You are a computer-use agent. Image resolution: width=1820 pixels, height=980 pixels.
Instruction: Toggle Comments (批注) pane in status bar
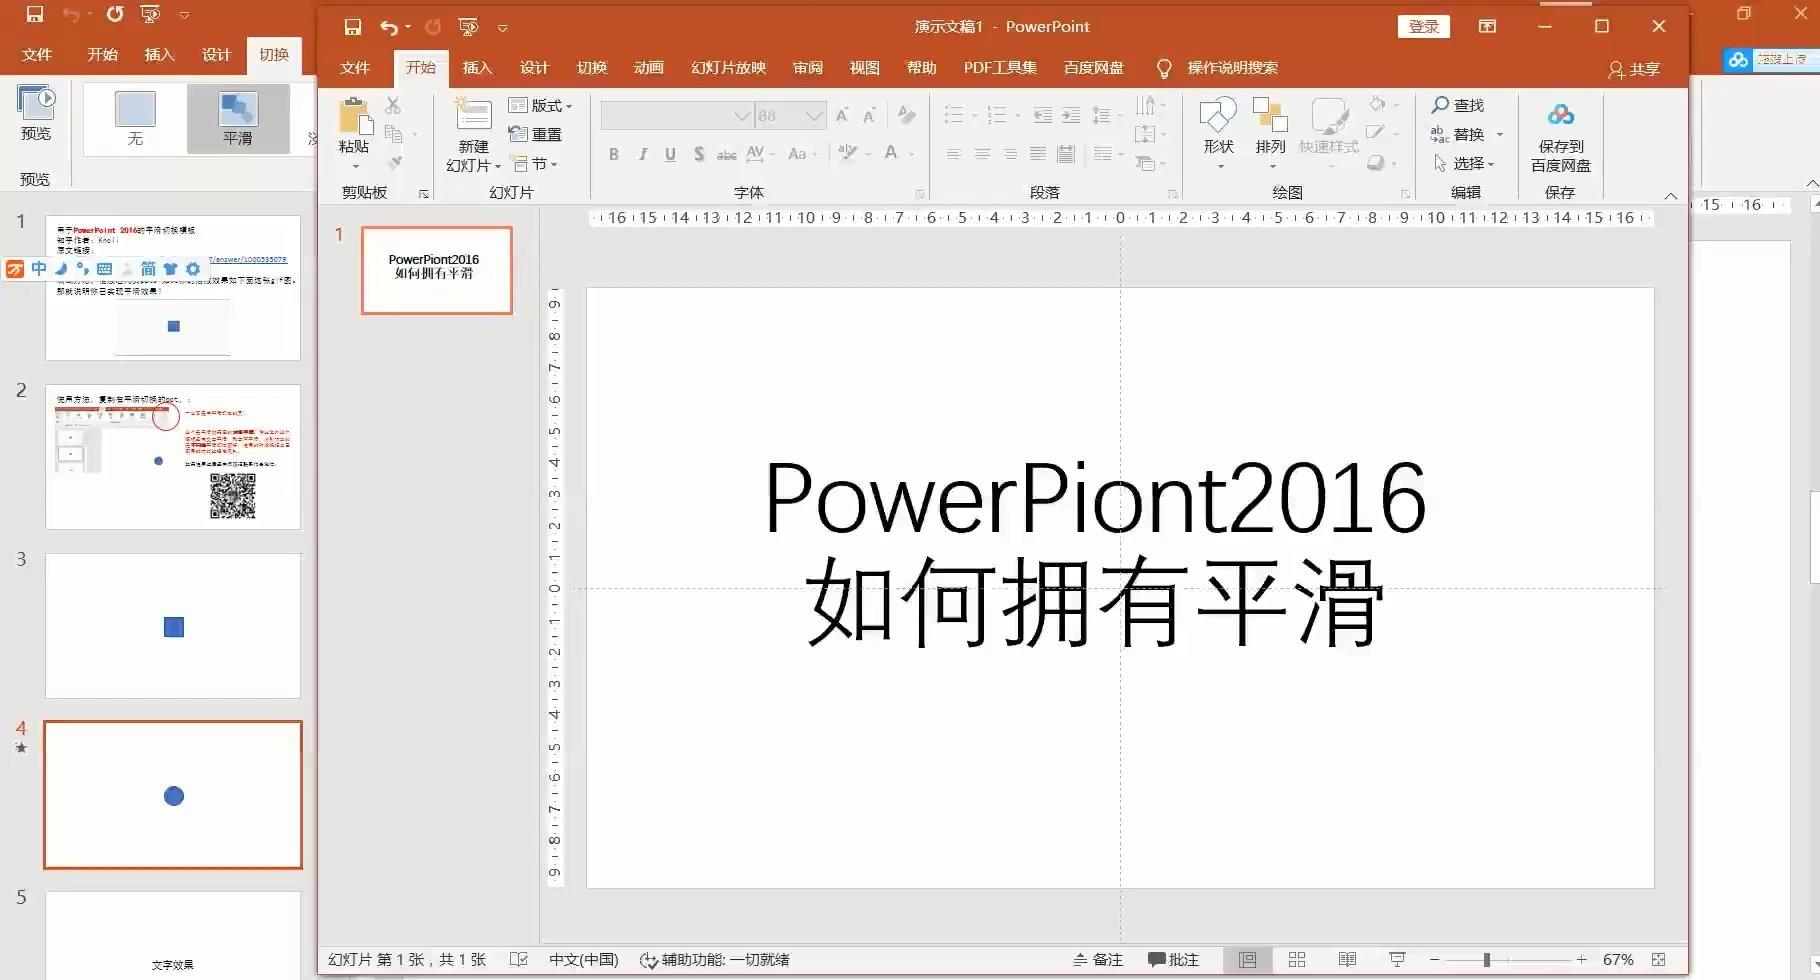(x=1173, y=960)
